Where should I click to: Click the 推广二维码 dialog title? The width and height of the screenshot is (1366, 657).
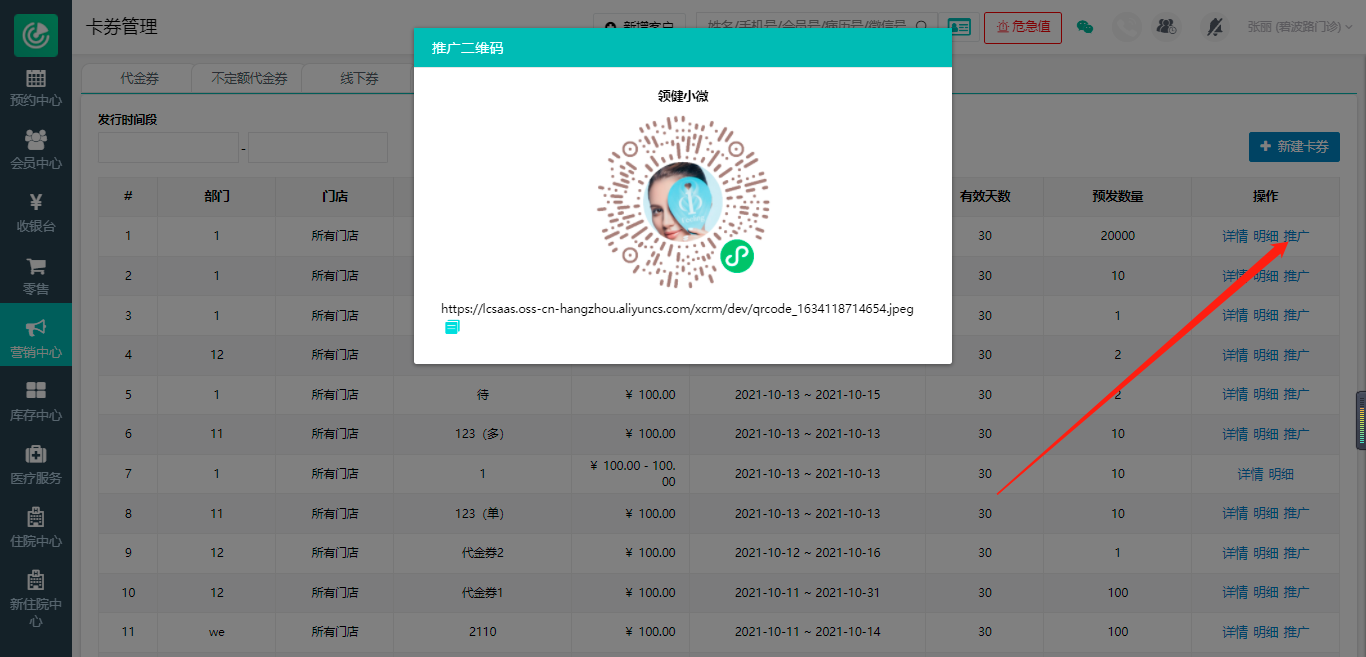tap(467, 48)
